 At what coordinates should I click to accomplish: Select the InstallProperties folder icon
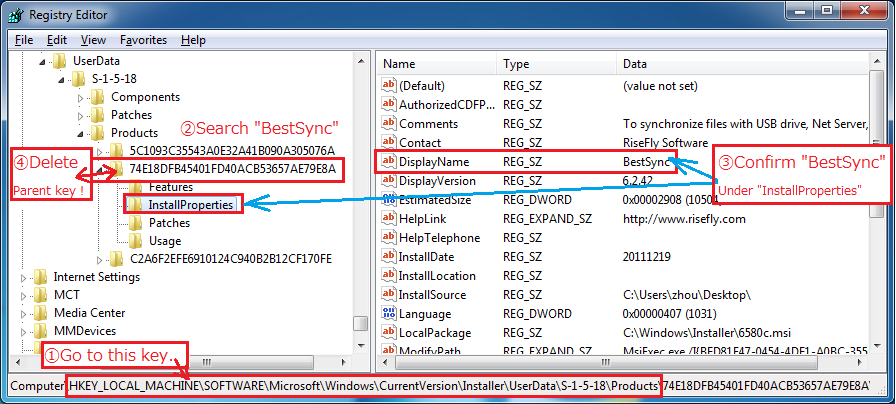point(135,205)
